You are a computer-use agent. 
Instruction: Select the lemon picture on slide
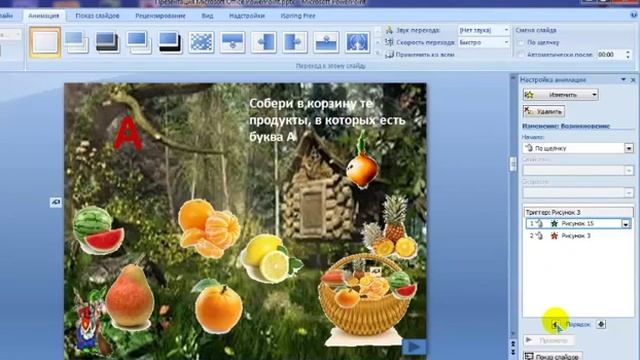(271, 259)
